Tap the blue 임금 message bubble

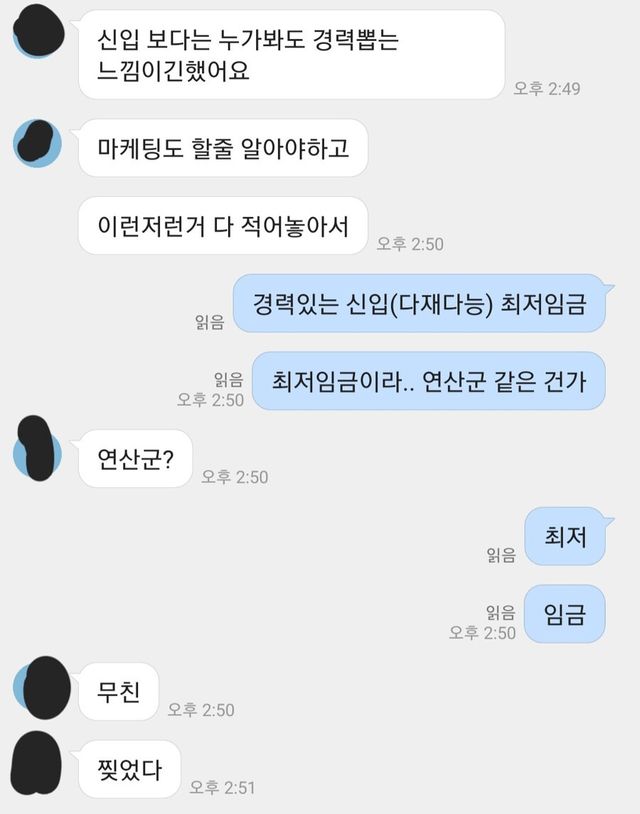[565, 614]
